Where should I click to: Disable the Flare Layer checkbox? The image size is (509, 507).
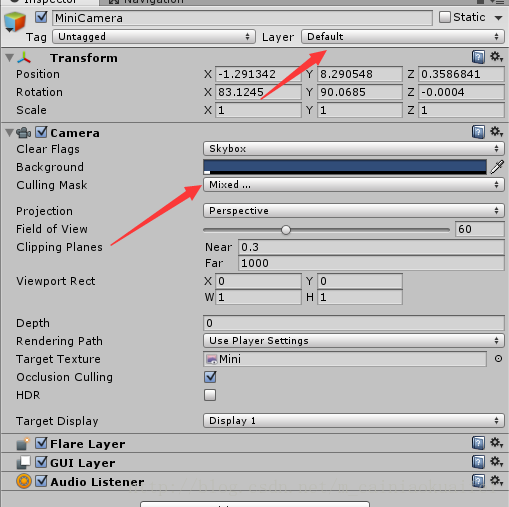41,443
